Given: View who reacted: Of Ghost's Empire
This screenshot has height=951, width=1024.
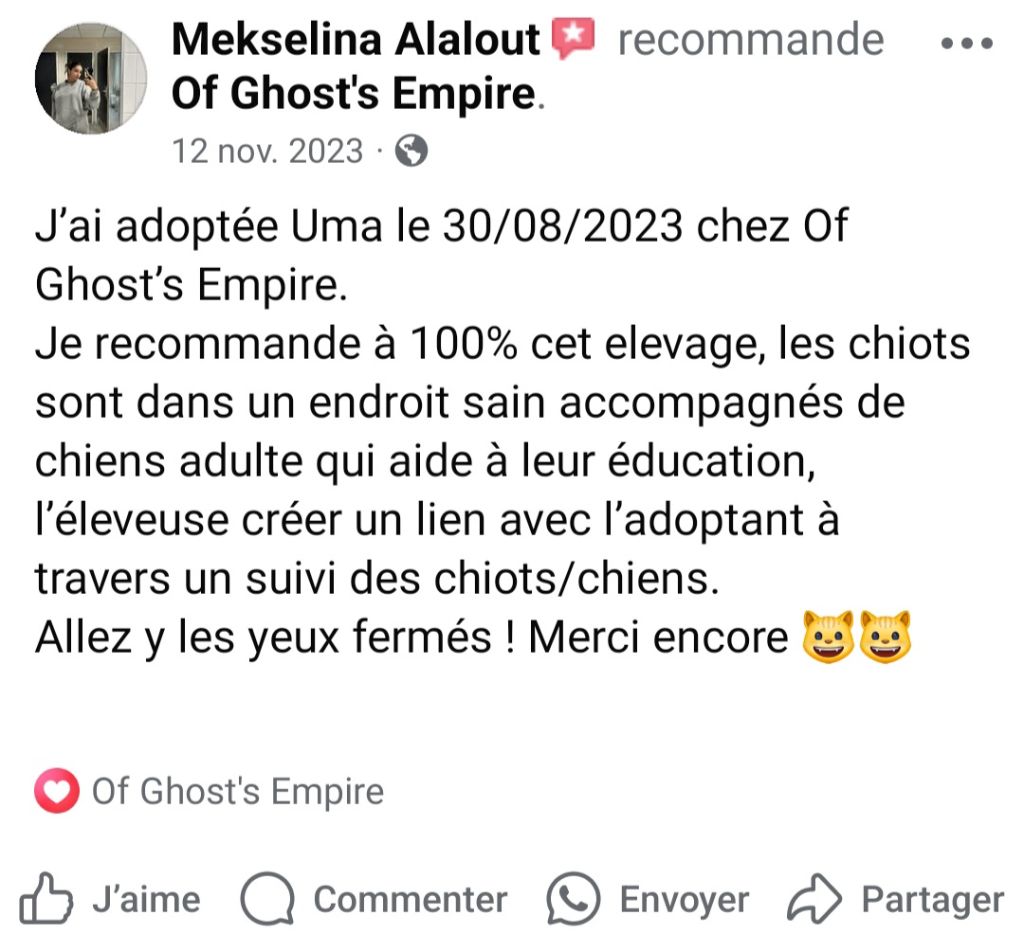Looking at the screenshot, I should pyautogui.click(x=238, y=791).
